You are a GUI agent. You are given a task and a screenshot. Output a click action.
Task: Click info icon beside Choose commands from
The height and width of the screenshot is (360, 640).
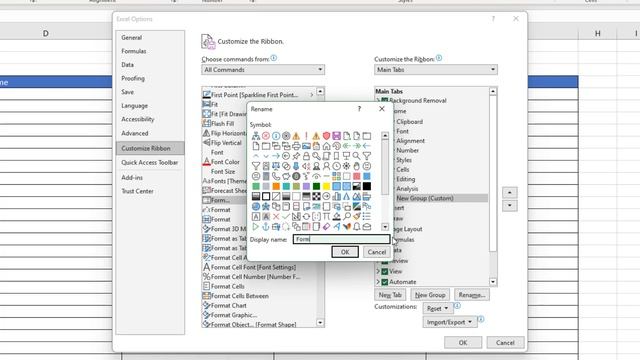tap(273, 58)
